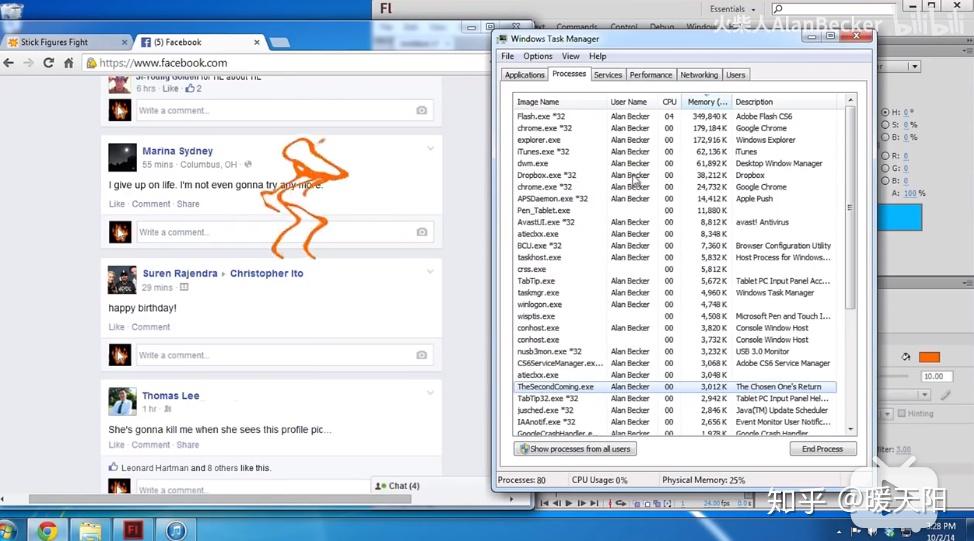This screenshot has width=974, height=541.
Task: Click thumbs-up icon beside Leonard Hartman
Action: [x=113, y=467]
